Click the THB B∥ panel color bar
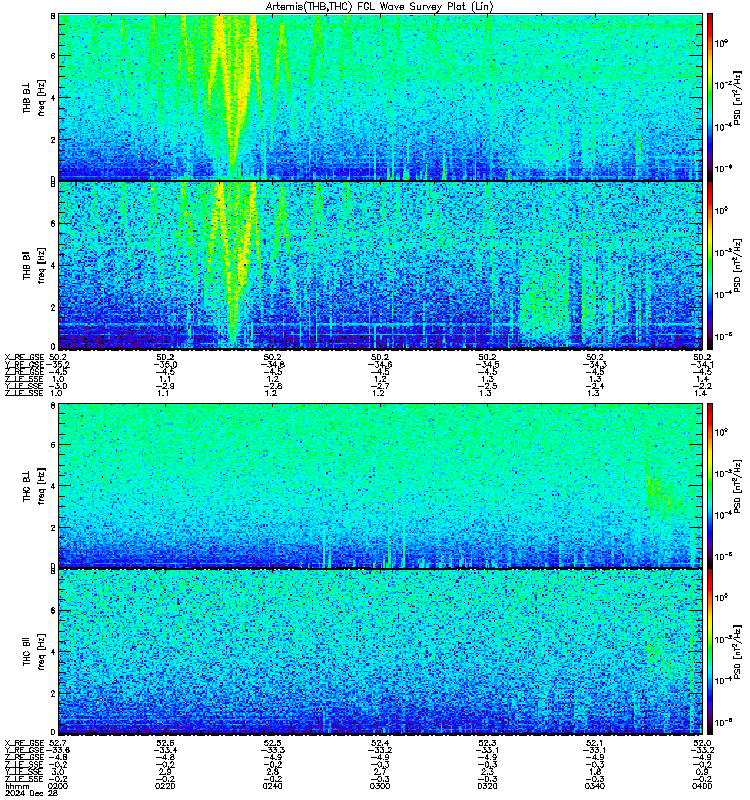 point(710,266)
